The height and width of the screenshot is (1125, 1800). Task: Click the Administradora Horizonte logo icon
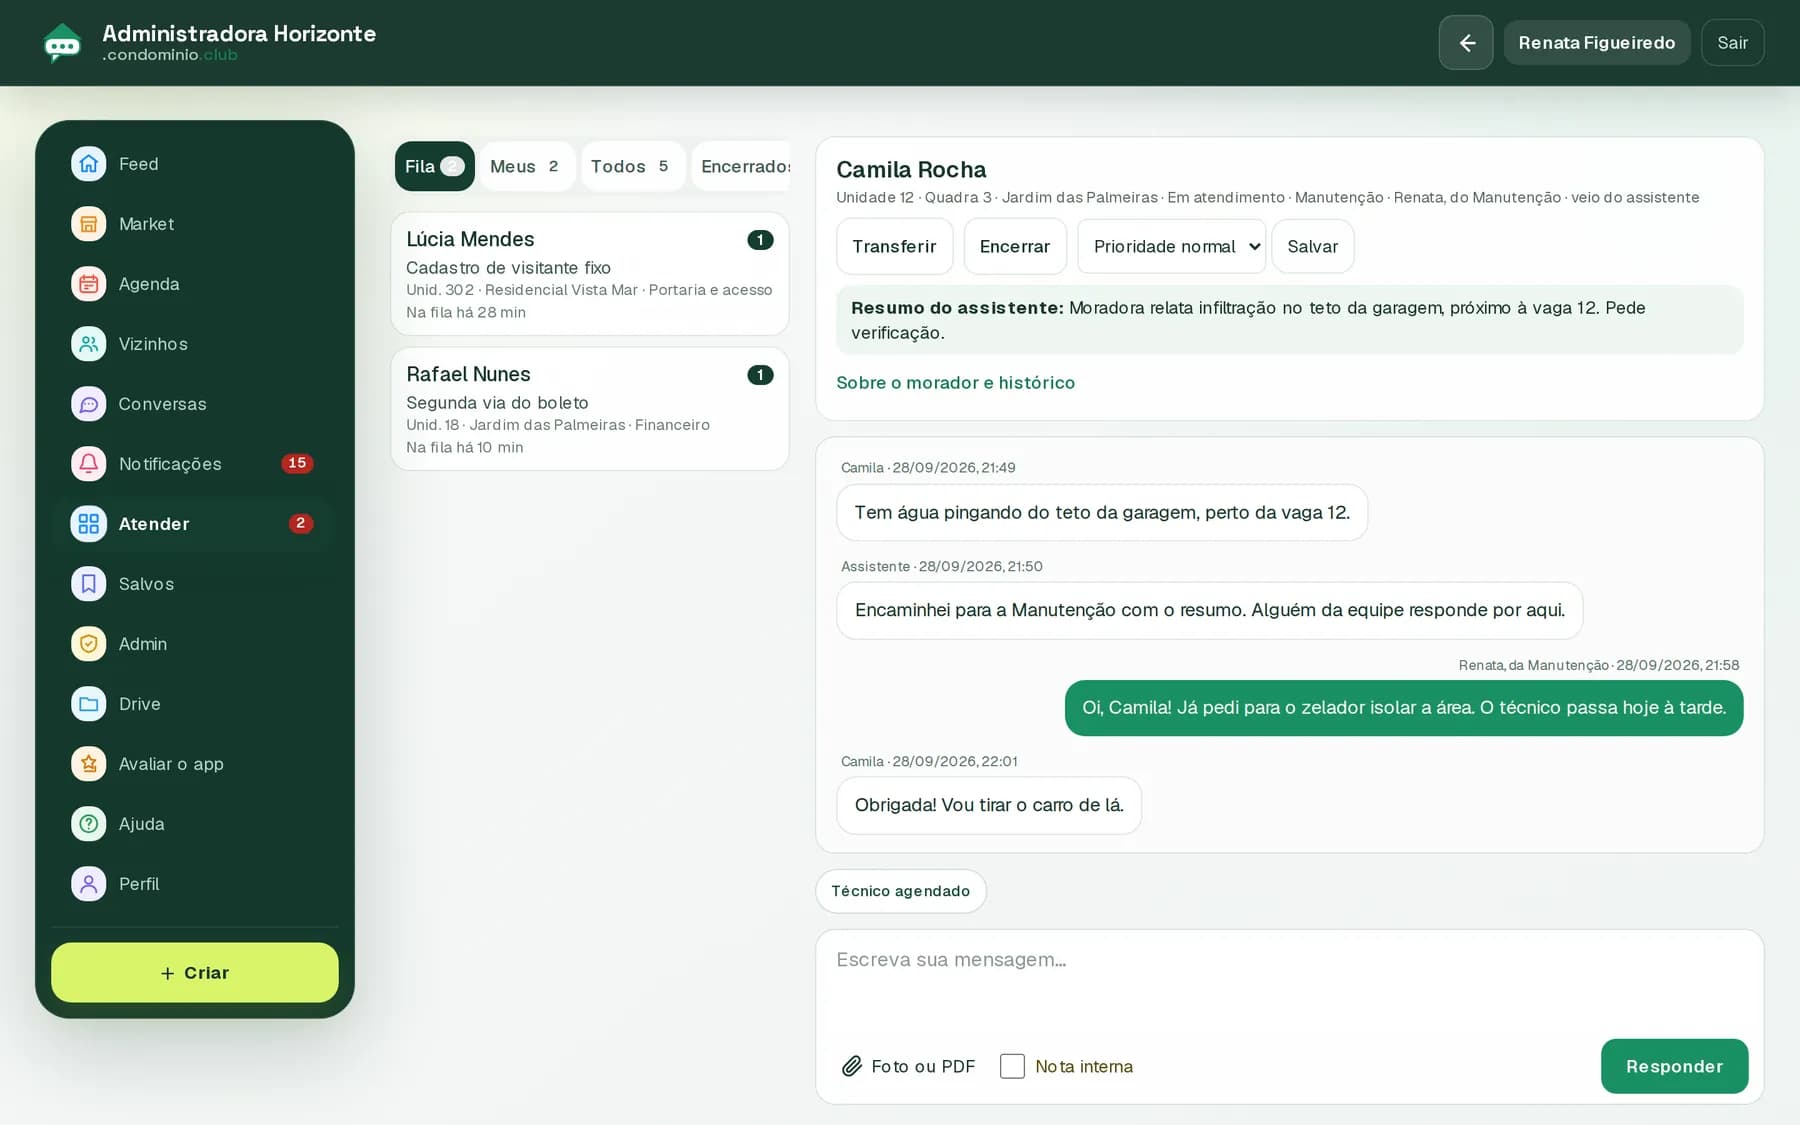tap(62, 43)
